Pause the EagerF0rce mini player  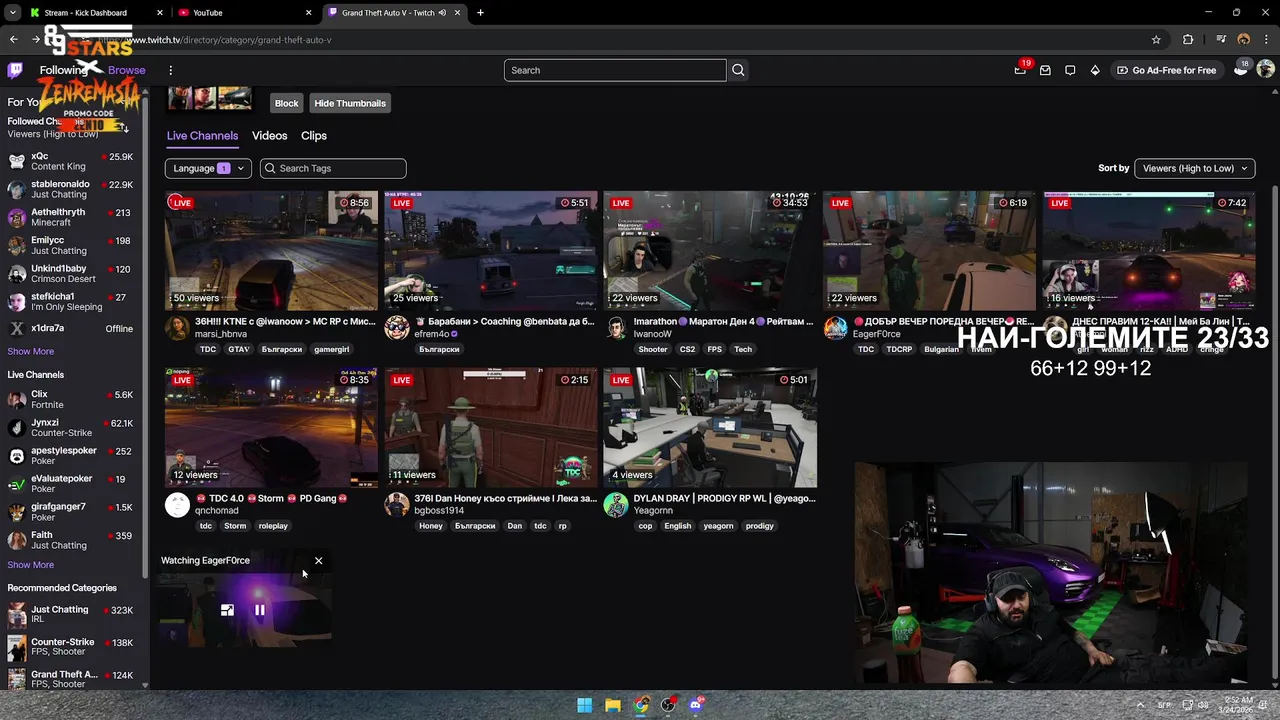(x=260, y=610)
